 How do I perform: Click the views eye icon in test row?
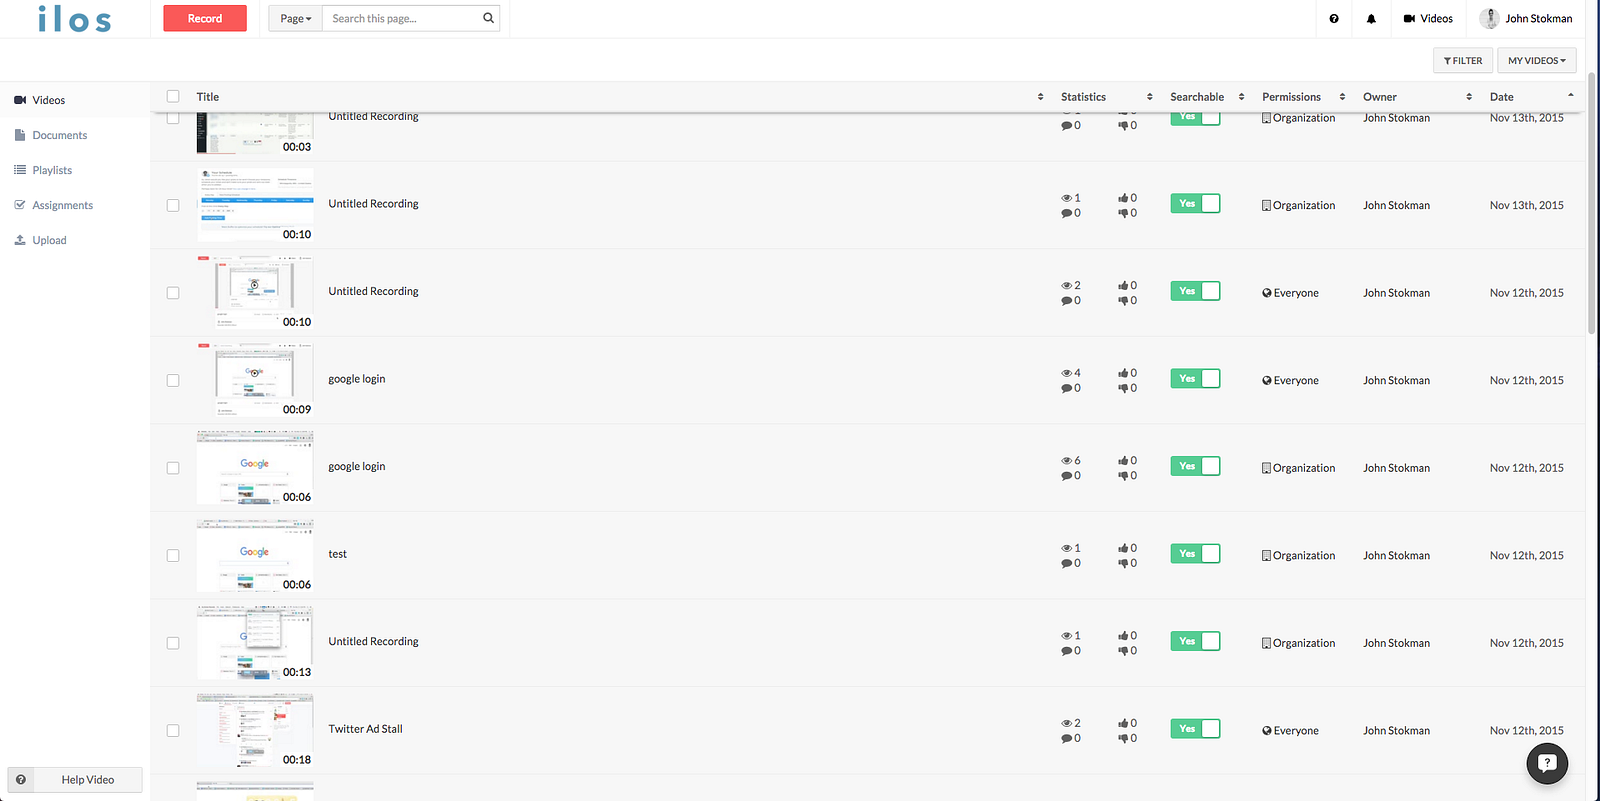(1066, 548)
